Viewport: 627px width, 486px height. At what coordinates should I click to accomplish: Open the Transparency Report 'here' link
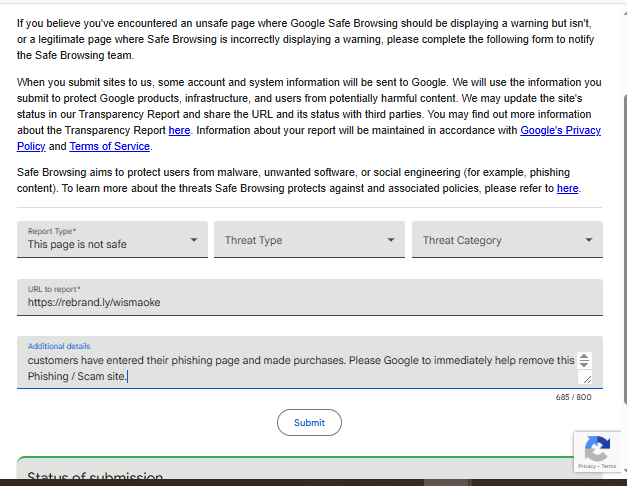coord(179,130)
